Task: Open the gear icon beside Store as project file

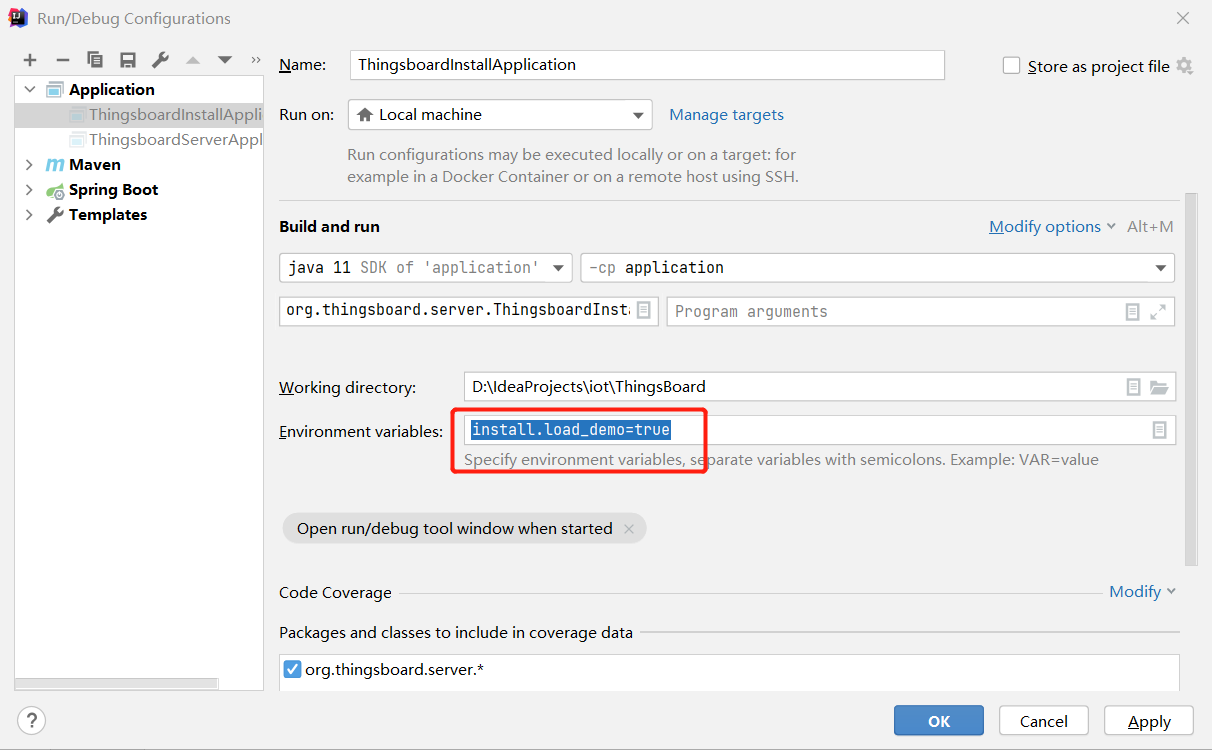Action: [1184, 66]
